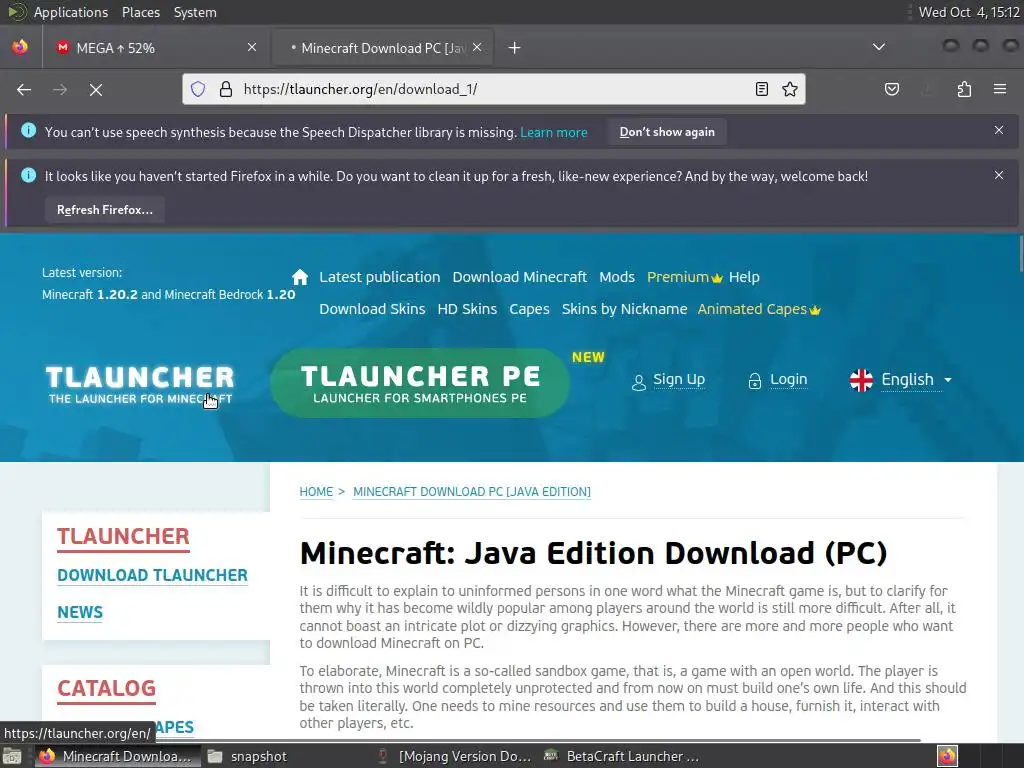Open the Applications menu
1024x768 pixels.
71,12
